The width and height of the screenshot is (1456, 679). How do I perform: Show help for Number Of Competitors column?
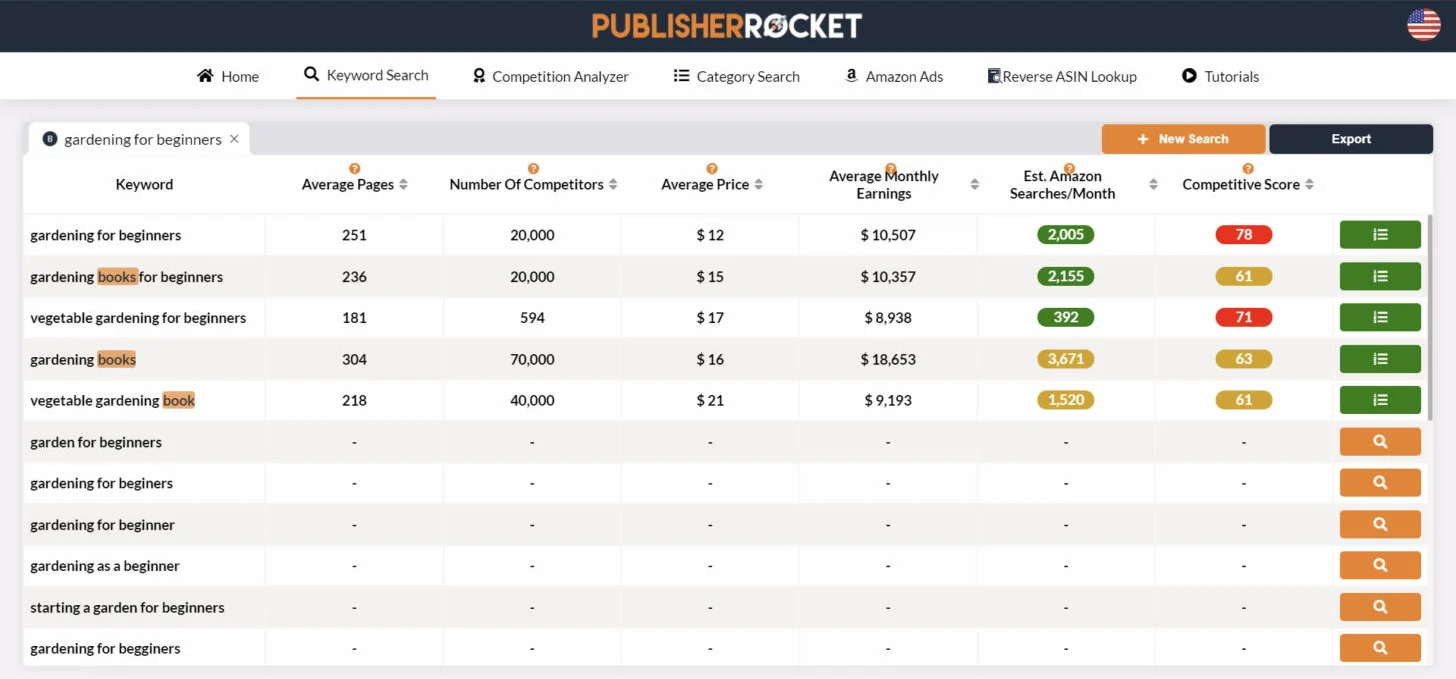point(533,169)
